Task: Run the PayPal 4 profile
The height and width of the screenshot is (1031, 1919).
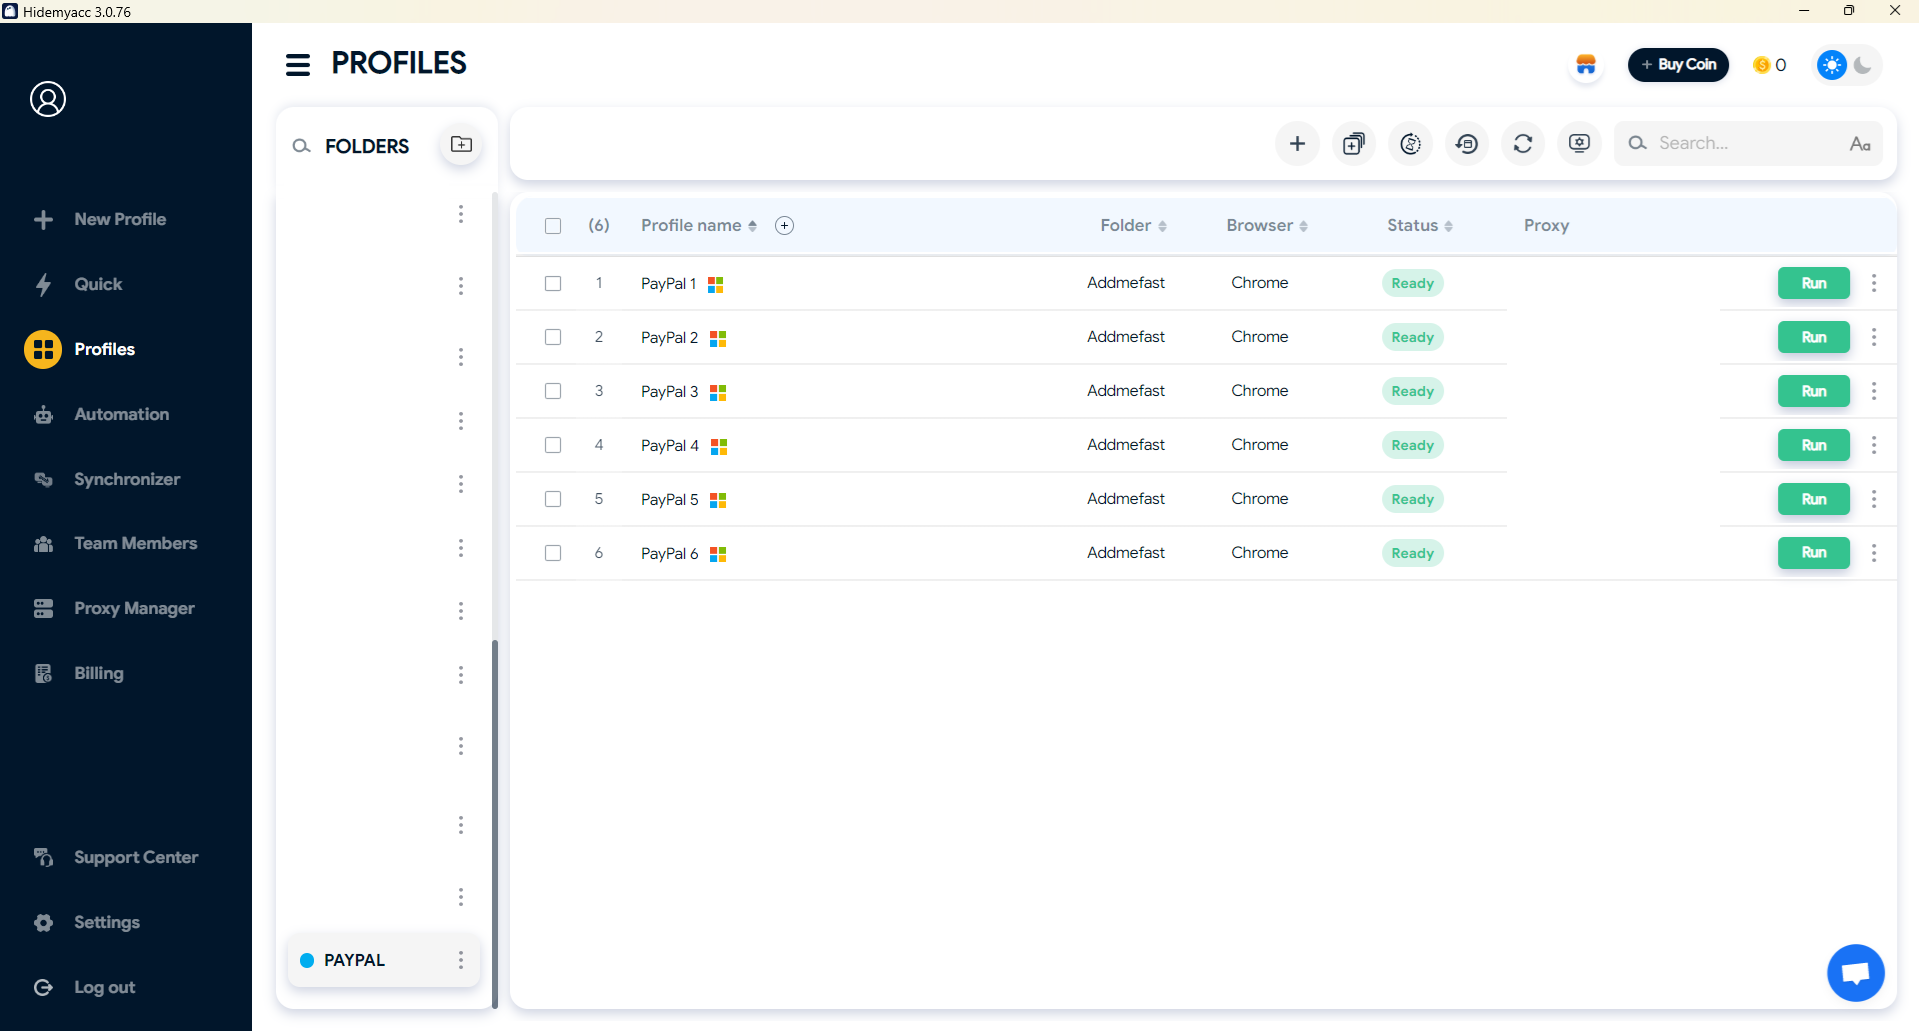Action: (x=1814, y=445)
